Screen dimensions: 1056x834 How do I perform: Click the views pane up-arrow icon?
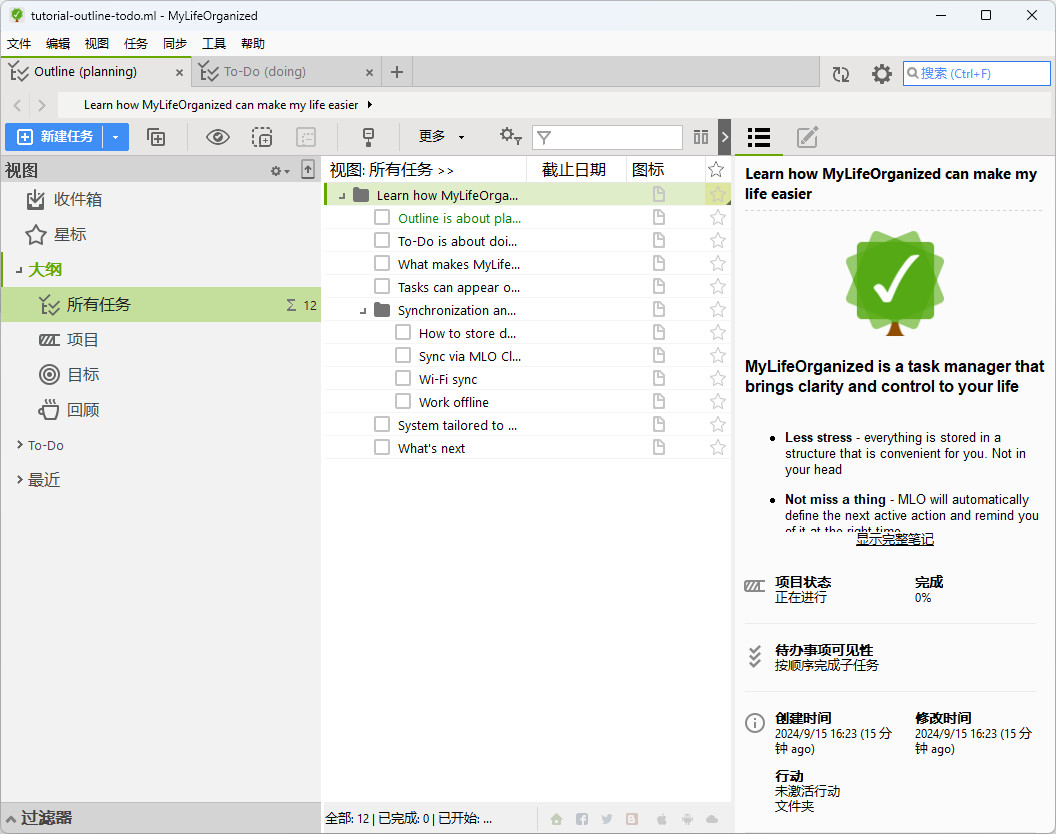point(308,169)
